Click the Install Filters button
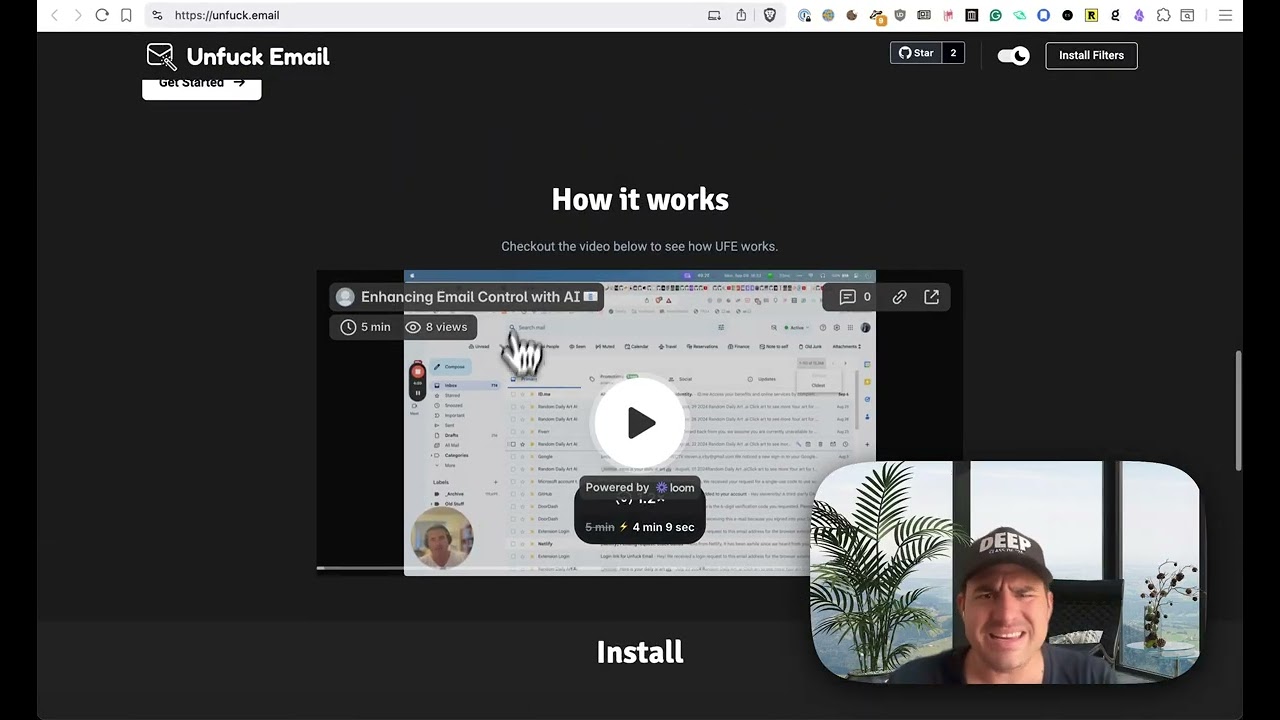 coord(1091,55)
